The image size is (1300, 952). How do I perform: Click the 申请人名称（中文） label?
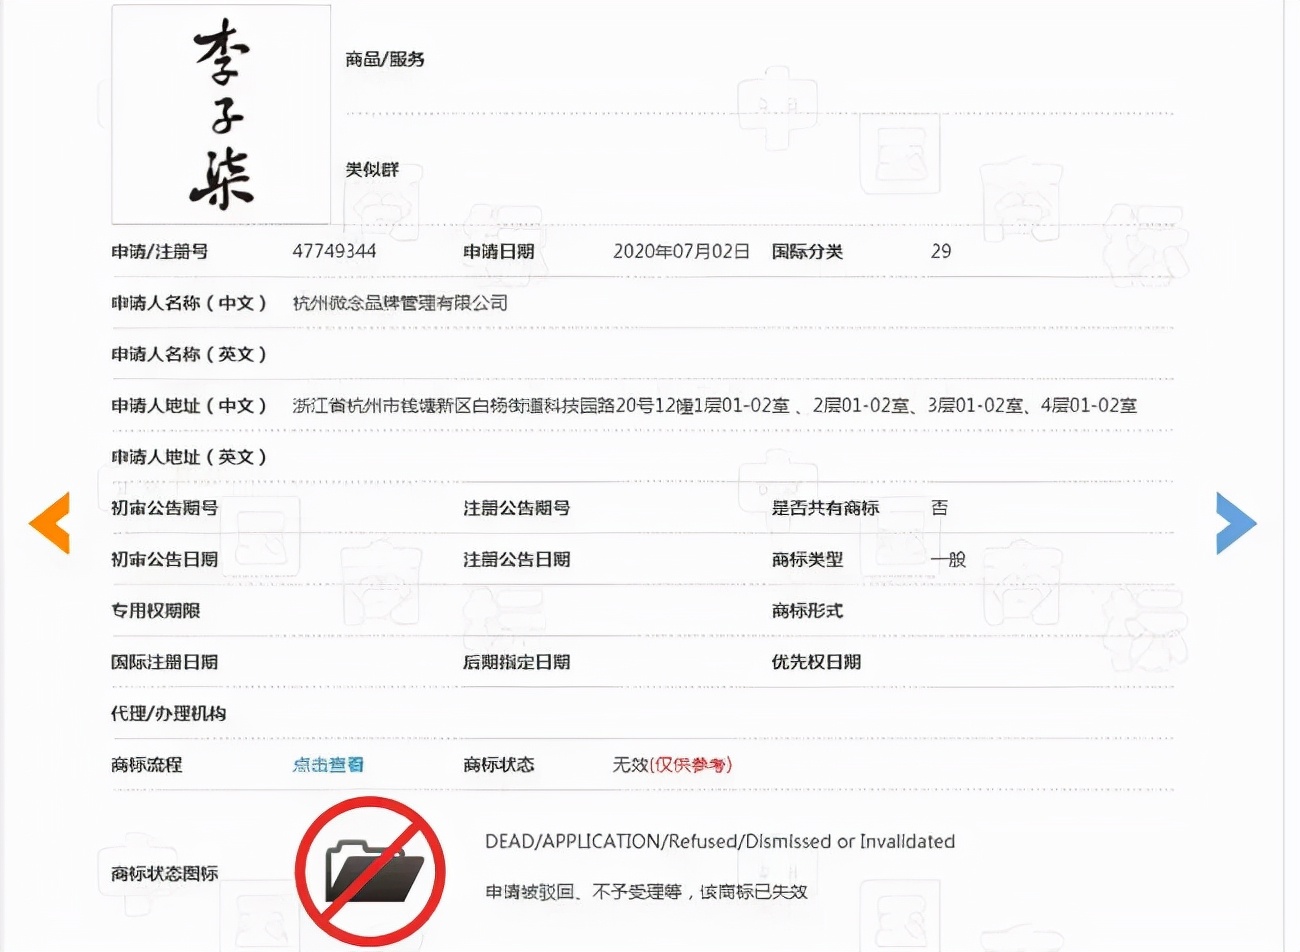click(189, 303)
